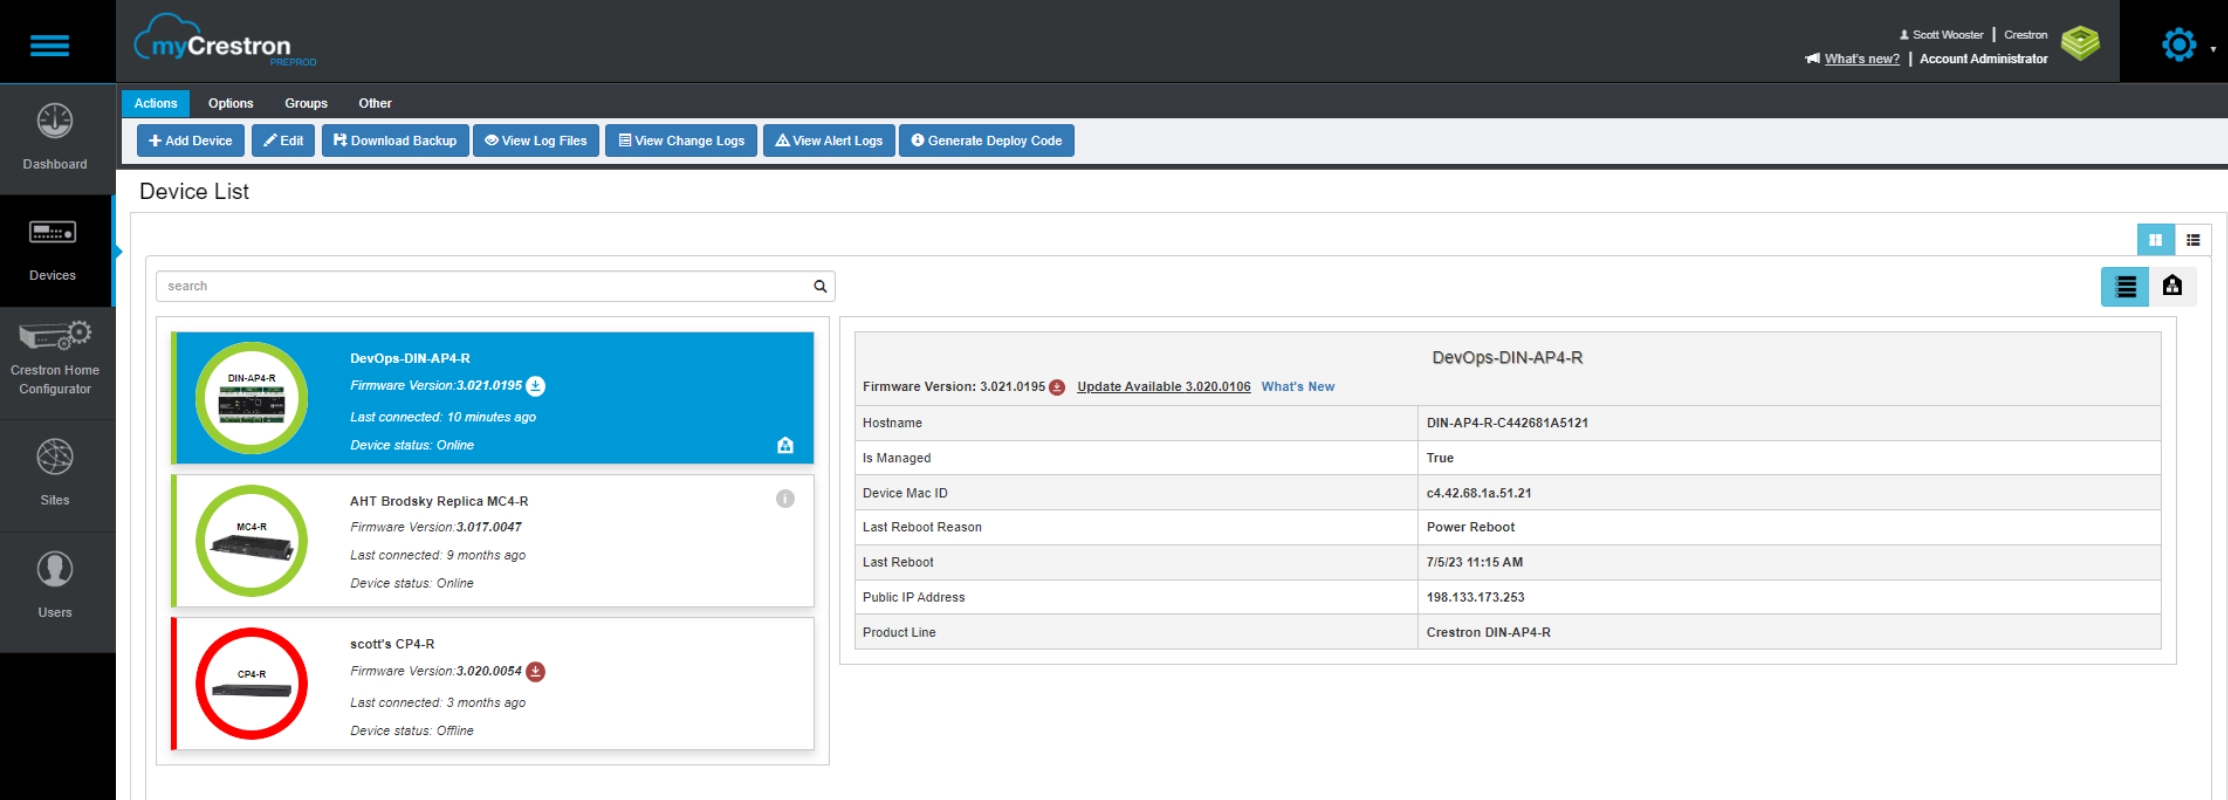The image size is (2228, 800).
Task: Click the Device List heading
Action: tap(194, 191)
